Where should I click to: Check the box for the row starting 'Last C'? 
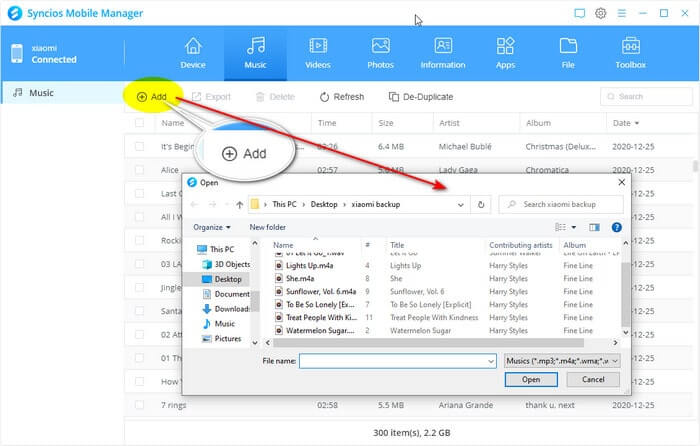pyautogui.click(x=139, y=193)
